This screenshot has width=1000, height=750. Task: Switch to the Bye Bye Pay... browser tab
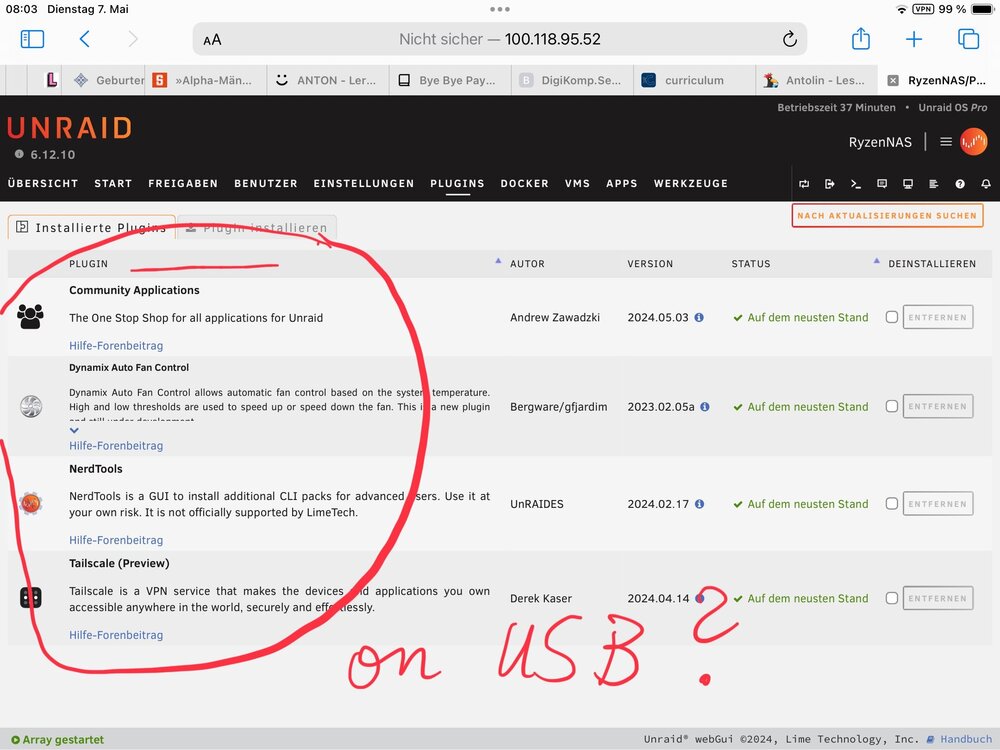coord(450,80)
